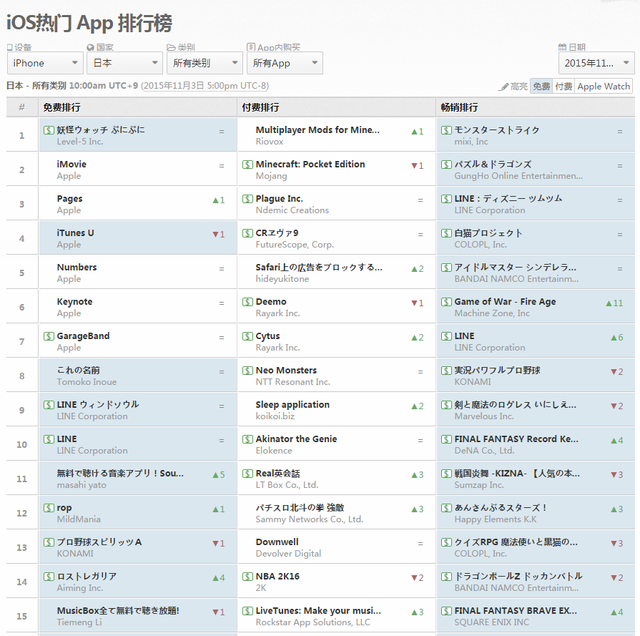640x636 pixels.
Task: Click in-app purchase icon beside free-chart LINE
Action: (49, 439)
